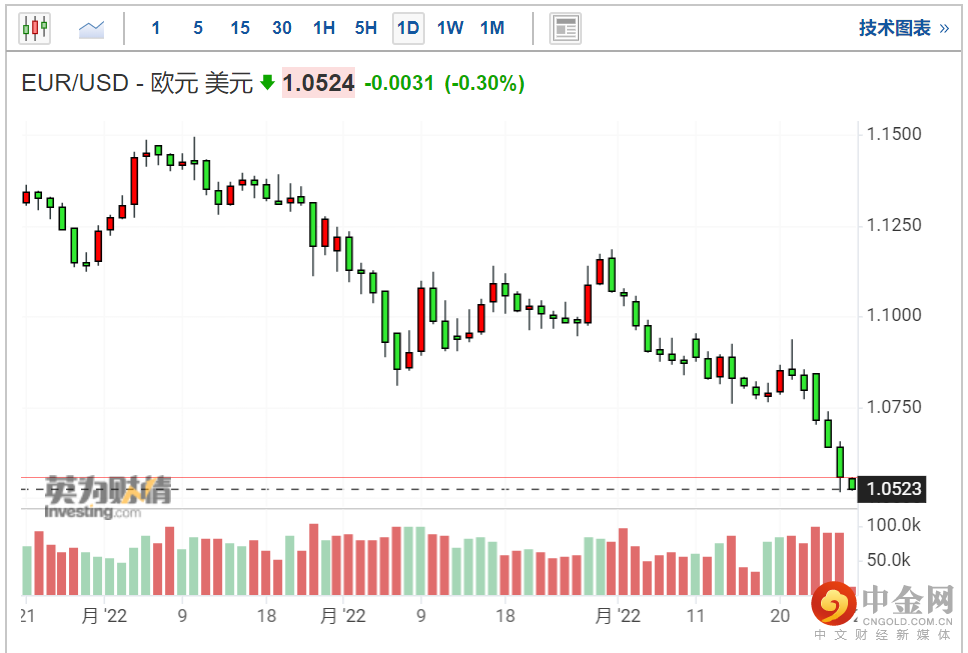Click the 1.1500 price axis label

[x=896, y=135]
